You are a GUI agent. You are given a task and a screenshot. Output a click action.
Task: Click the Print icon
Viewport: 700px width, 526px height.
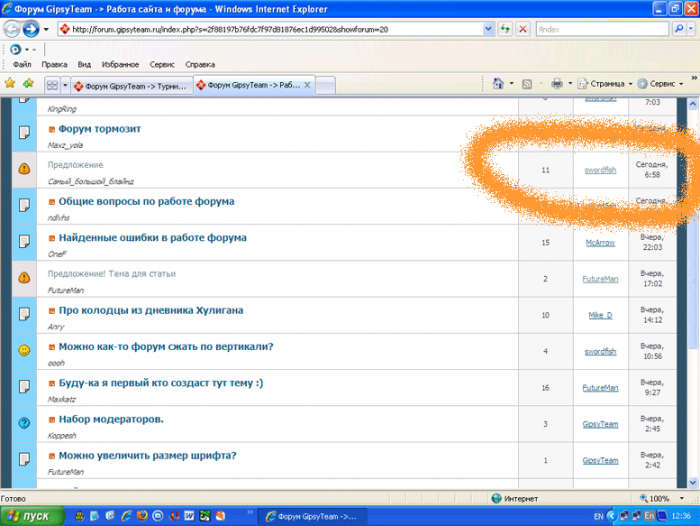[x=557, y=83]
